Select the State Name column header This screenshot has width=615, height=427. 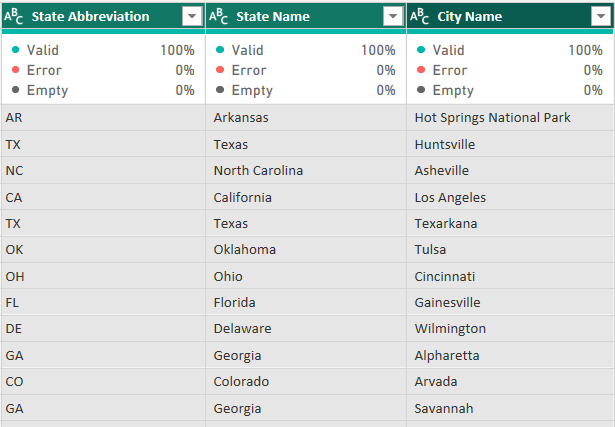[306, 16]
